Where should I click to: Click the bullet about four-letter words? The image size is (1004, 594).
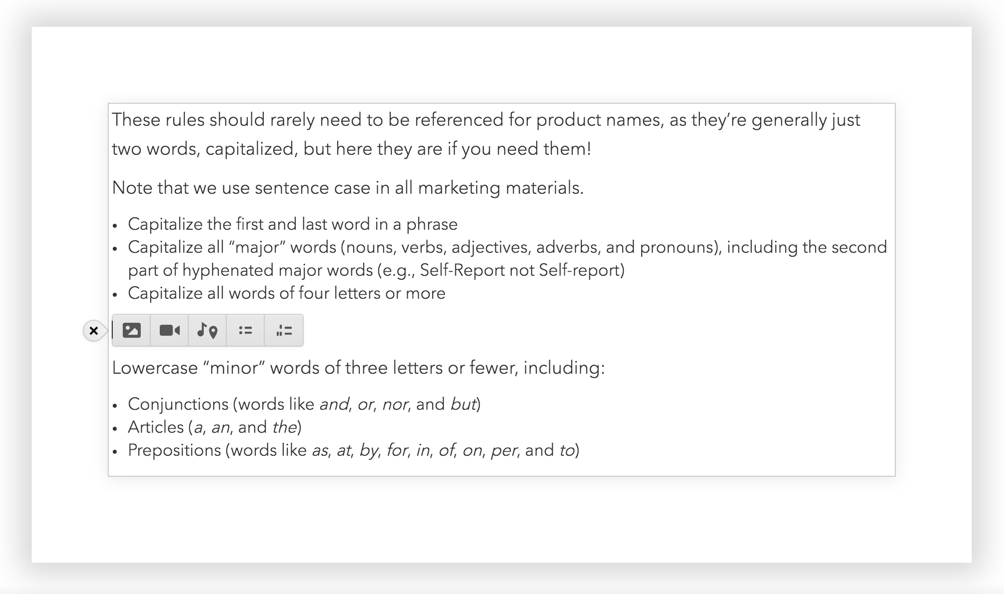284,293
